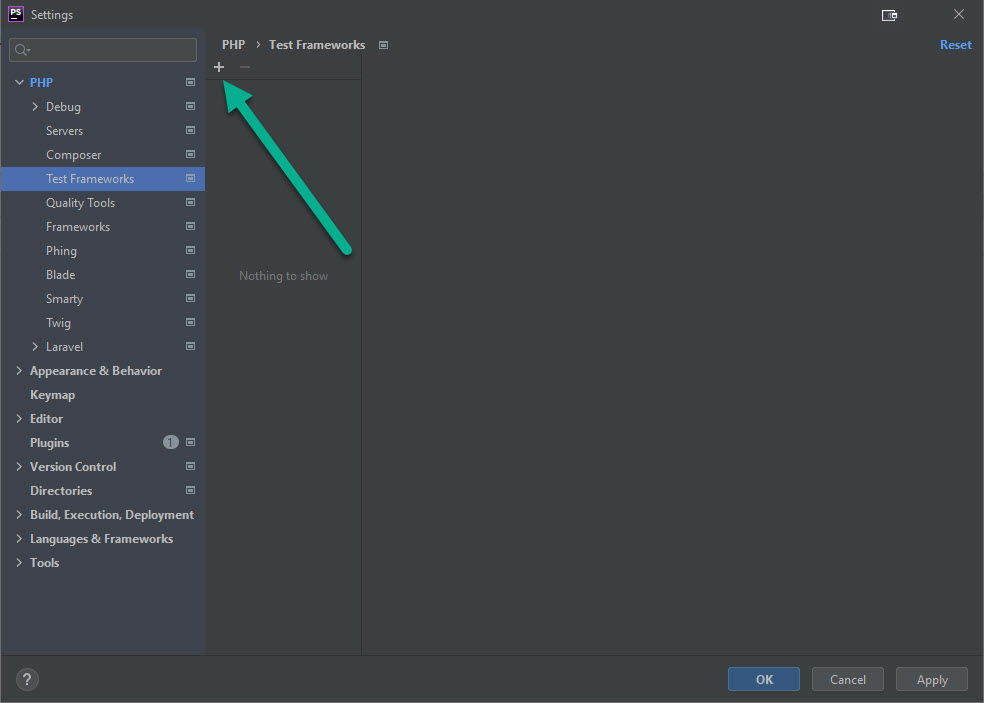Click the project-level icon beside breadcrumb title
984x703 pixels.
pos(383,45)
